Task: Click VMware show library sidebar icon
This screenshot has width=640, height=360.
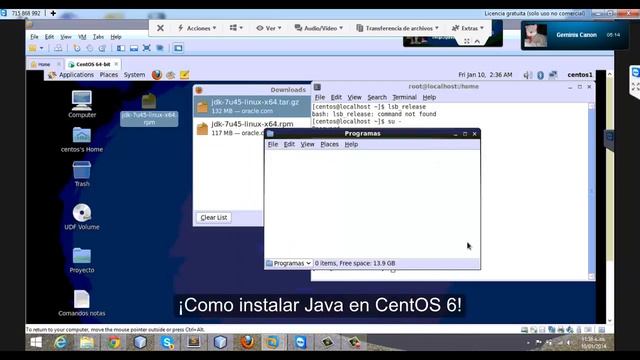Action: point(121,48)
